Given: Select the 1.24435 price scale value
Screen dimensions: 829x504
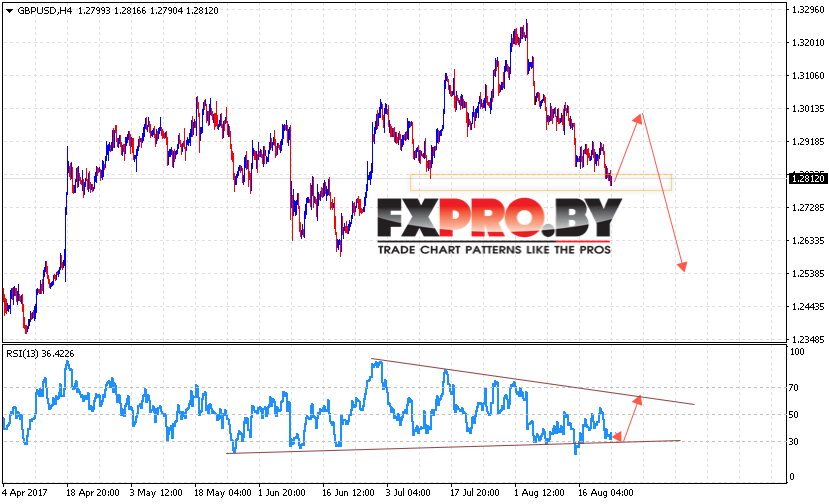Looking at the screenshot, I should click(808, 307).
